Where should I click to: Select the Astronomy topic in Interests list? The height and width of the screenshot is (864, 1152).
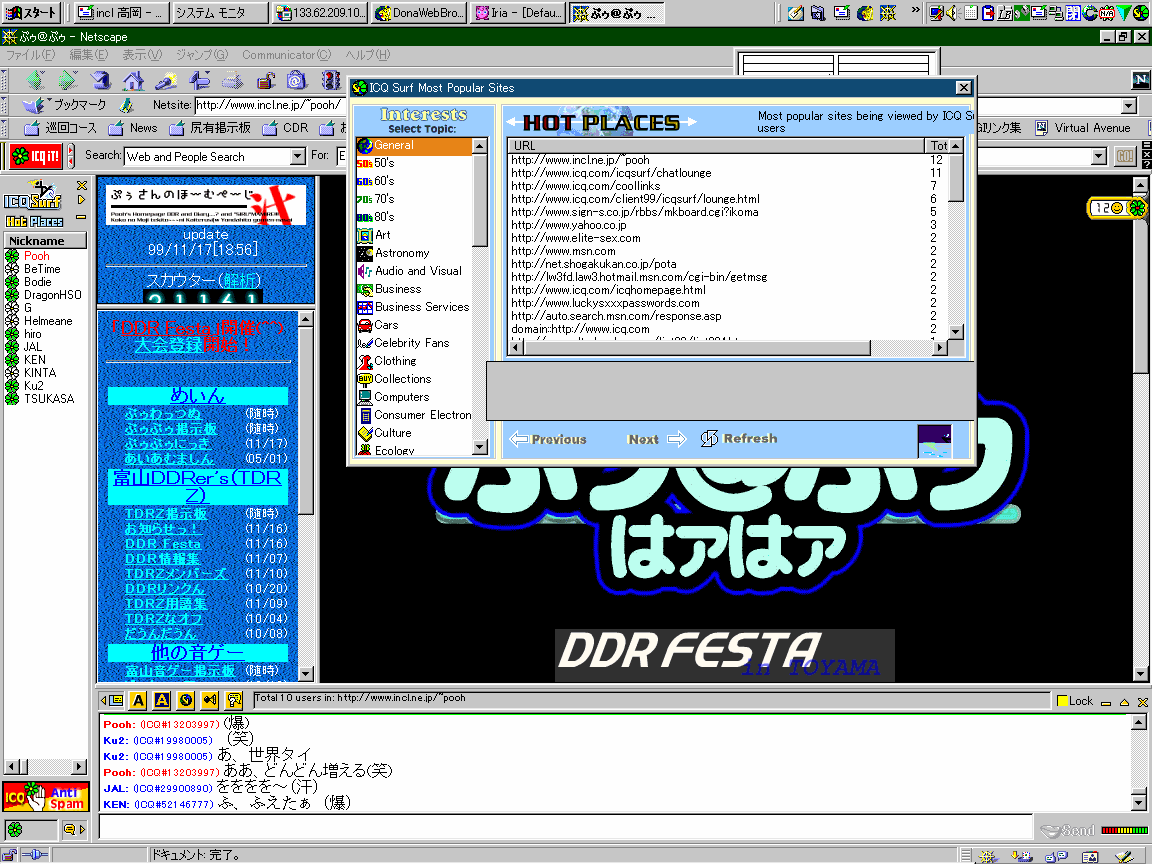point(401,253)
